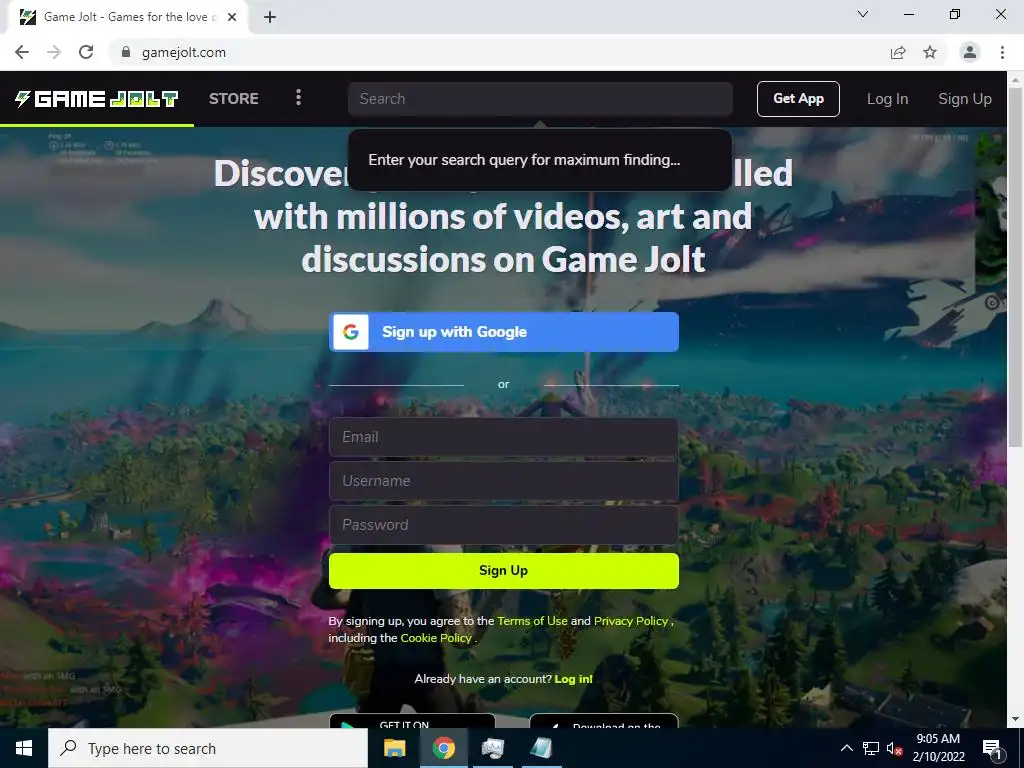The width and height of the screenshot is (1024, 768).
Task: Click the network icon in system tray
Action: pyautogui.click(x=871, y=748)
